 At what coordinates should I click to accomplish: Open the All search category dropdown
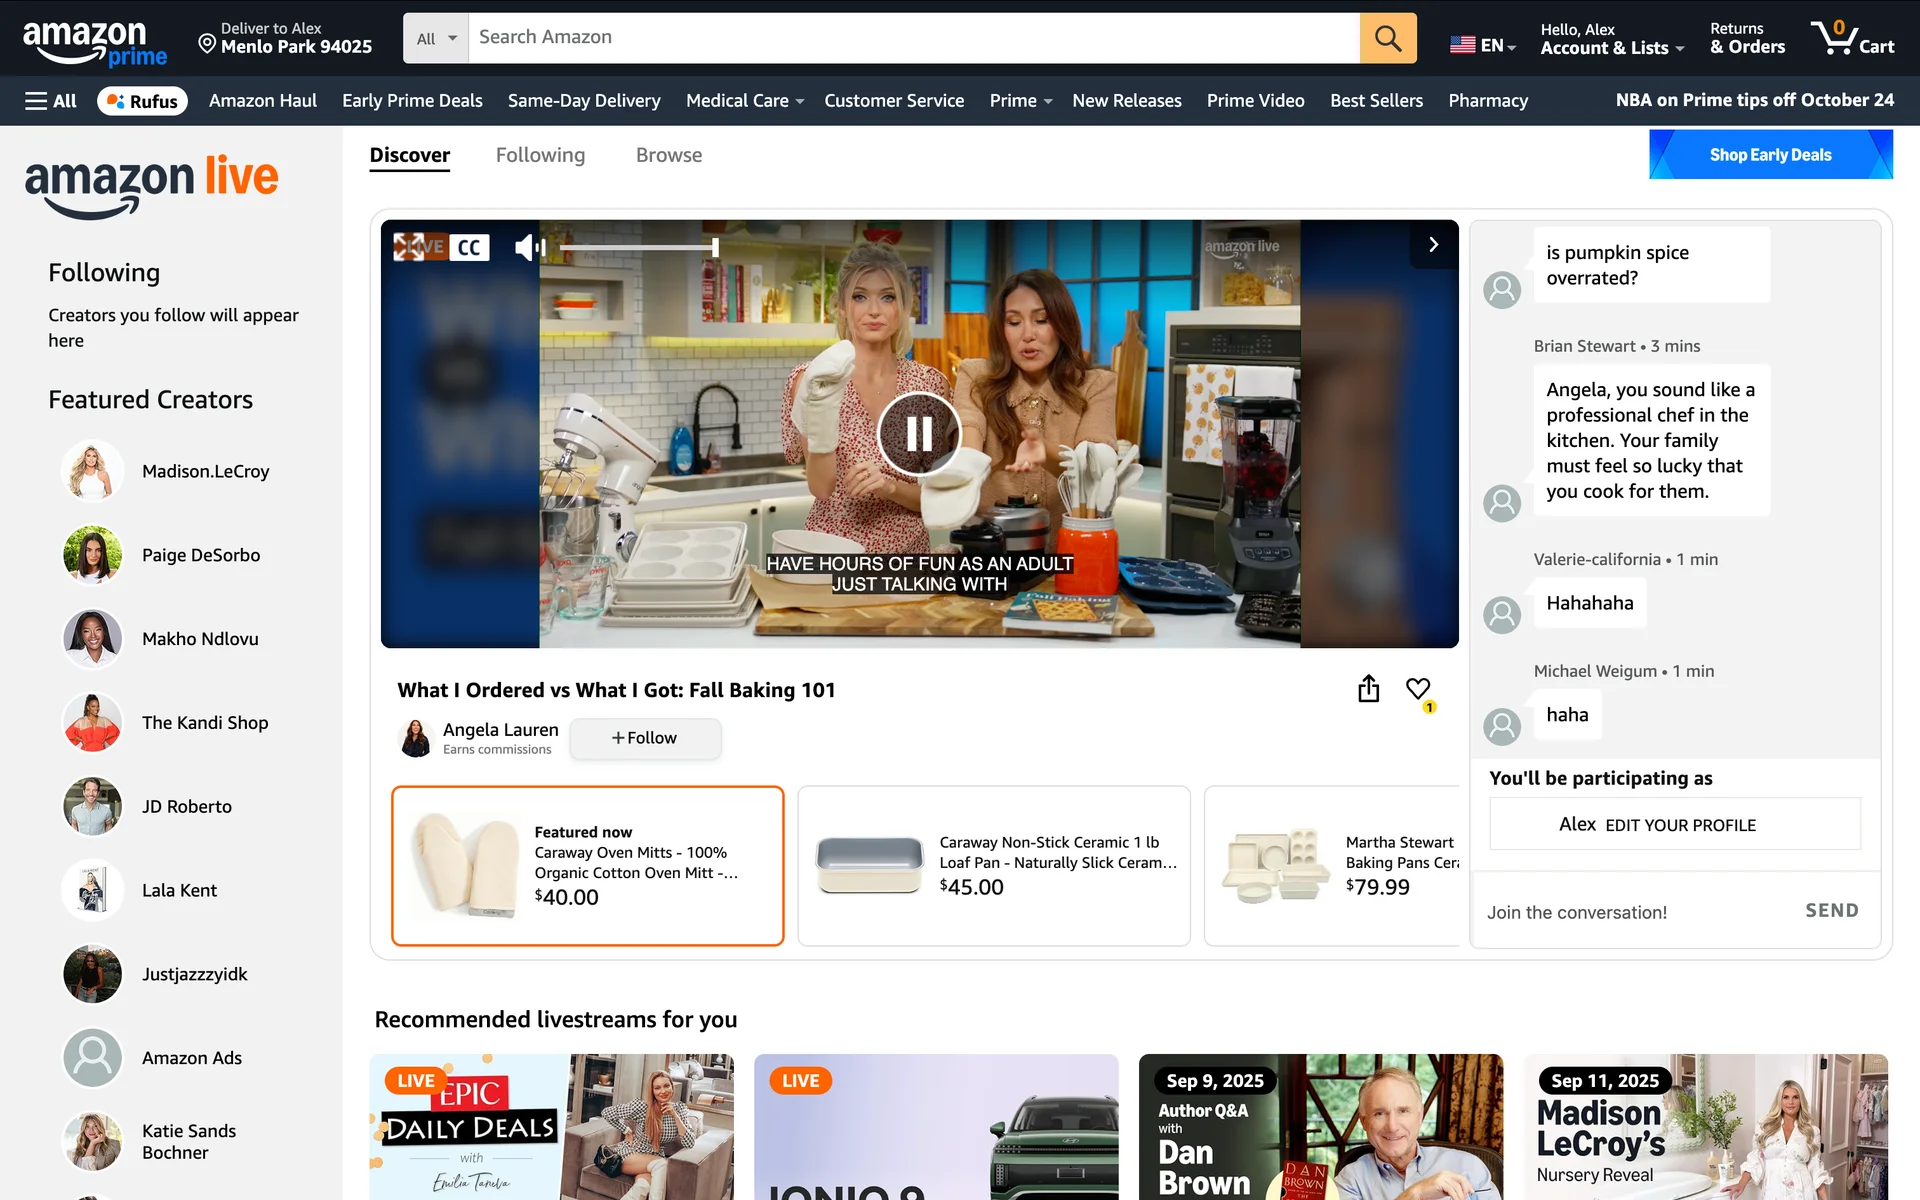[x=436, y=38]
